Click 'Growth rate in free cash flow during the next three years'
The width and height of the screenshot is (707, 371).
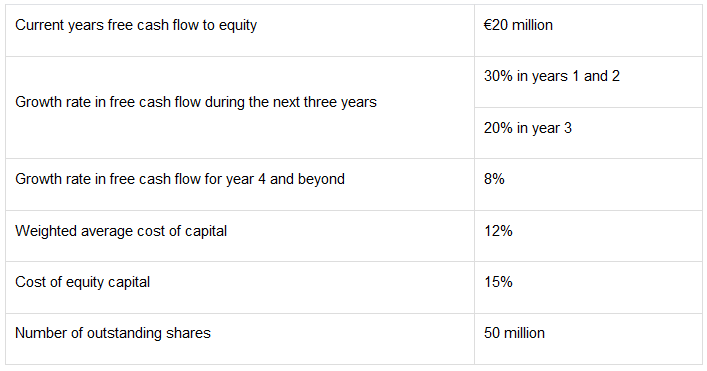[x=196, y=102]
